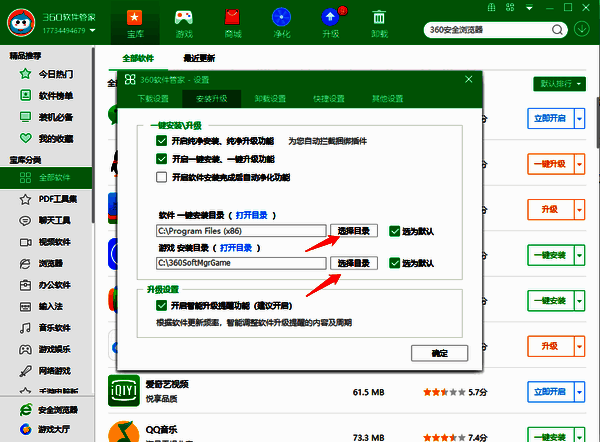Open 我的收藏 heart item
Image resolution: width=600 pixels, height=442 pixels.
point(46,138)
